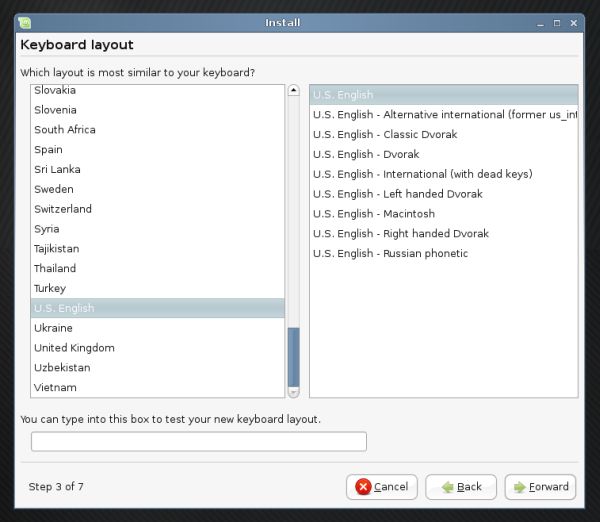Viewport: 600px width, 522px height.
Task: Close the Install window
Action: (x=574, y=23)
